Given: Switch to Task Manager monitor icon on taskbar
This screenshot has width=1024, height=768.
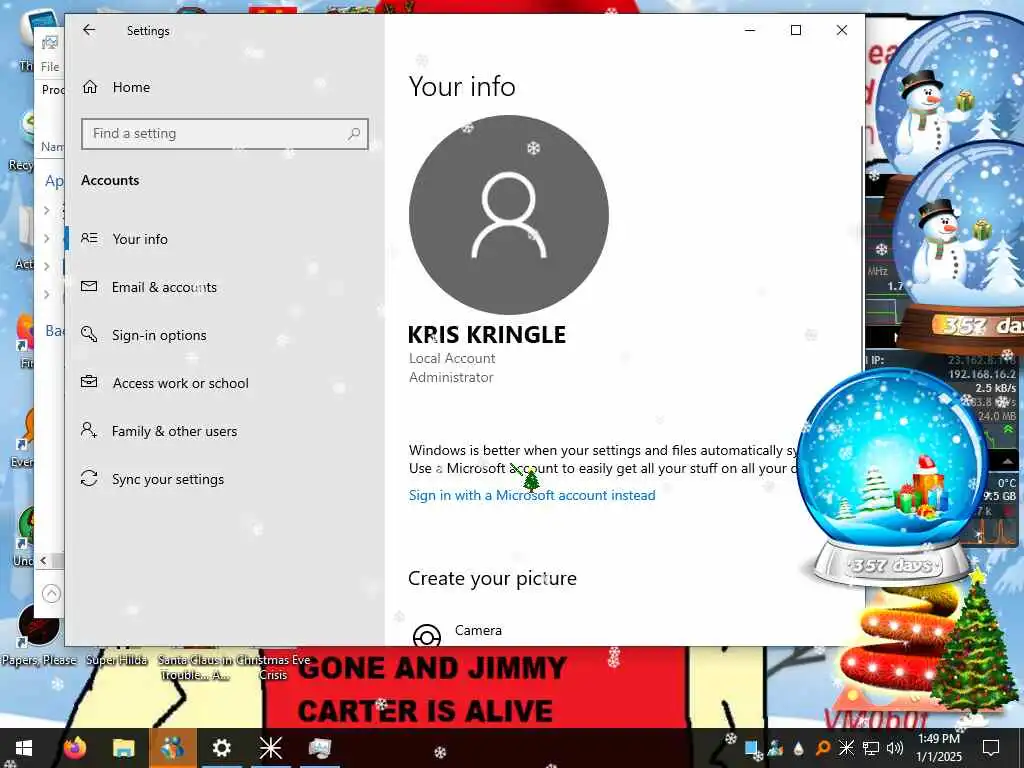Looking at the screenshot, I should click(319, 748).
